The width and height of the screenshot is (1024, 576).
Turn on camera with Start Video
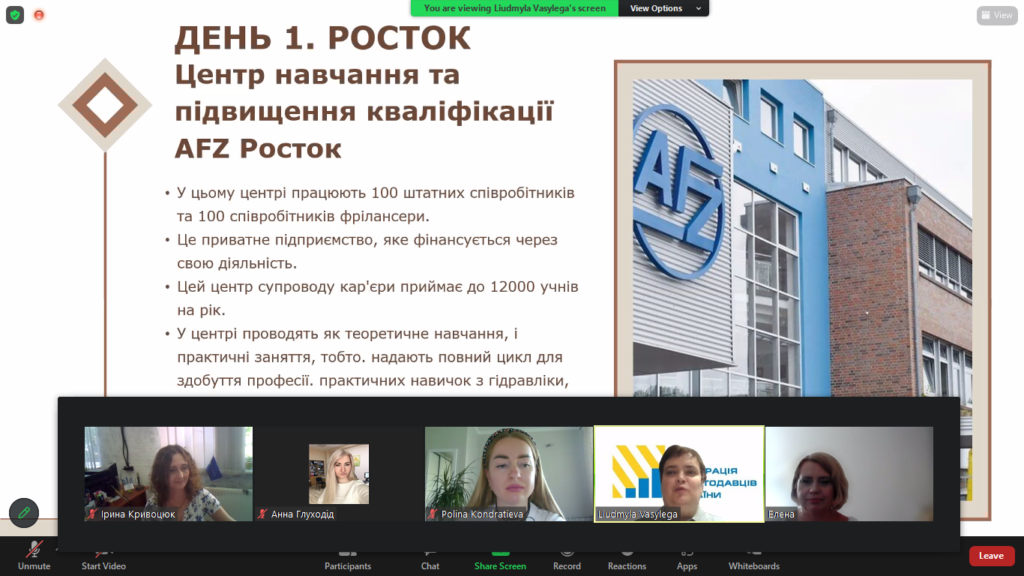pos(103,558)
